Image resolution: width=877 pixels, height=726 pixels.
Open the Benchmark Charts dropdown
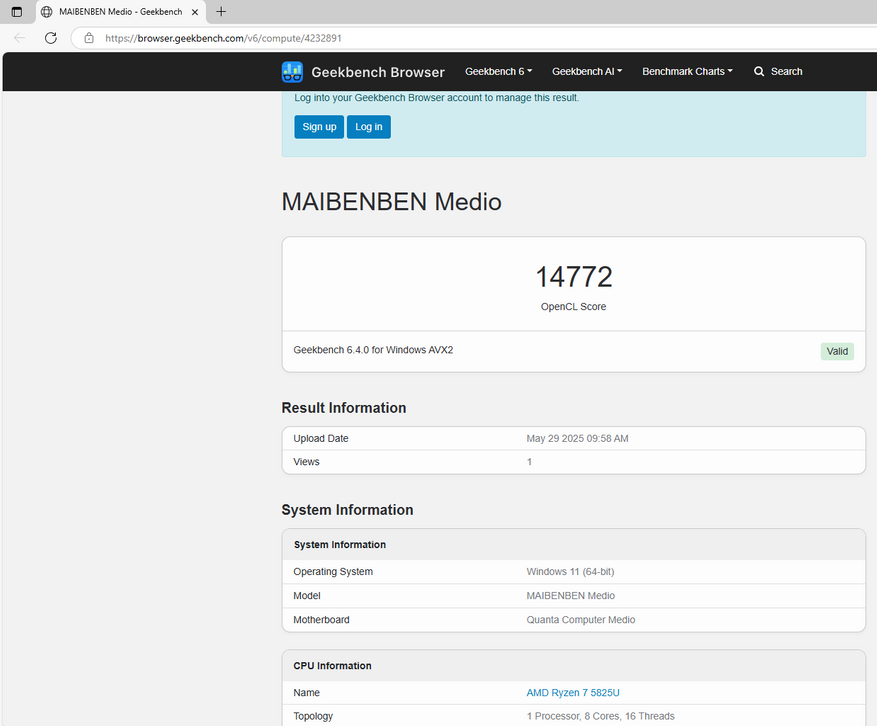tap(687, 72)
